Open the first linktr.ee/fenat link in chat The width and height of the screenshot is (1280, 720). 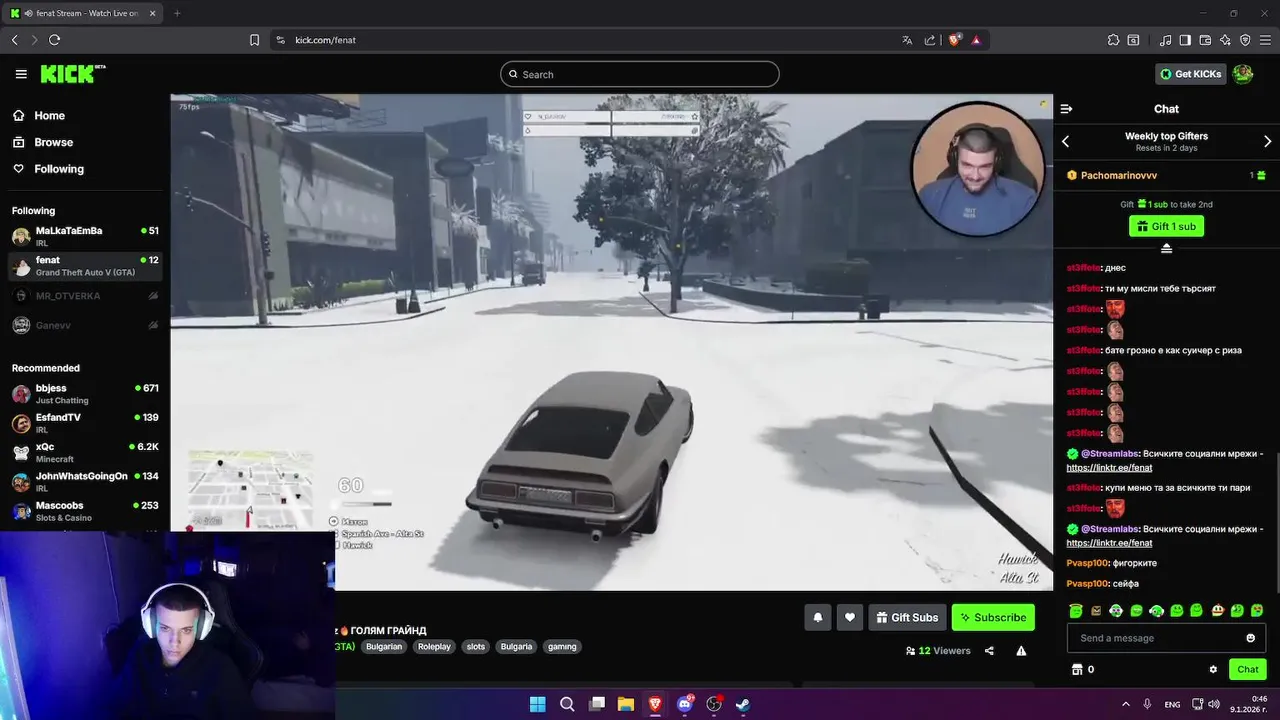point(1109,468)
